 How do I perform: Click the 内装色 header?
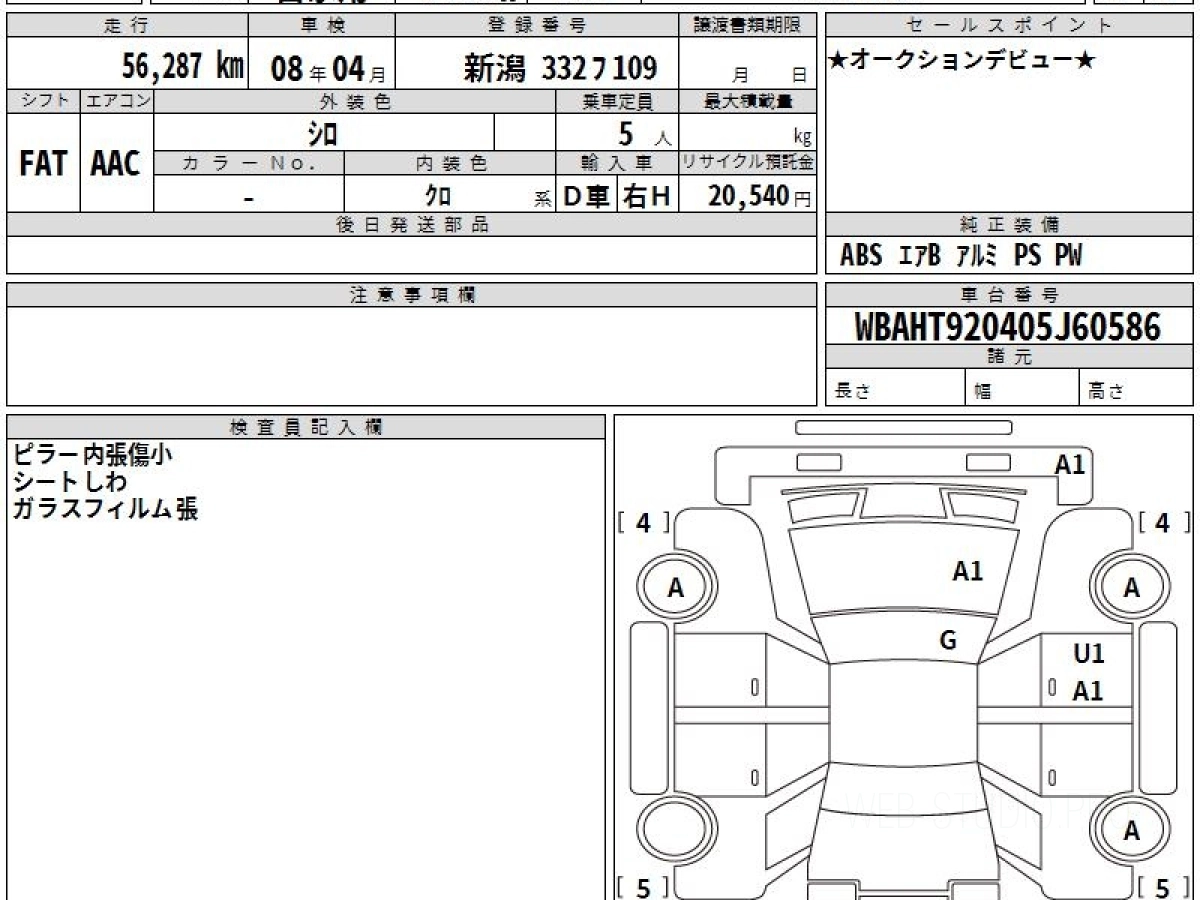pos(450,162)
